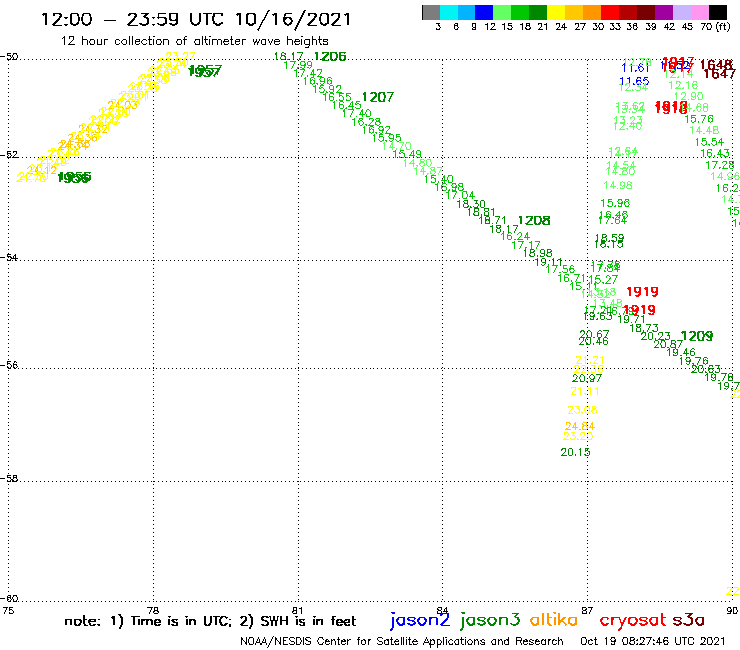The image size is (740, 650).
Task: Click the cryosat satellite legend label
Action: 633,621
